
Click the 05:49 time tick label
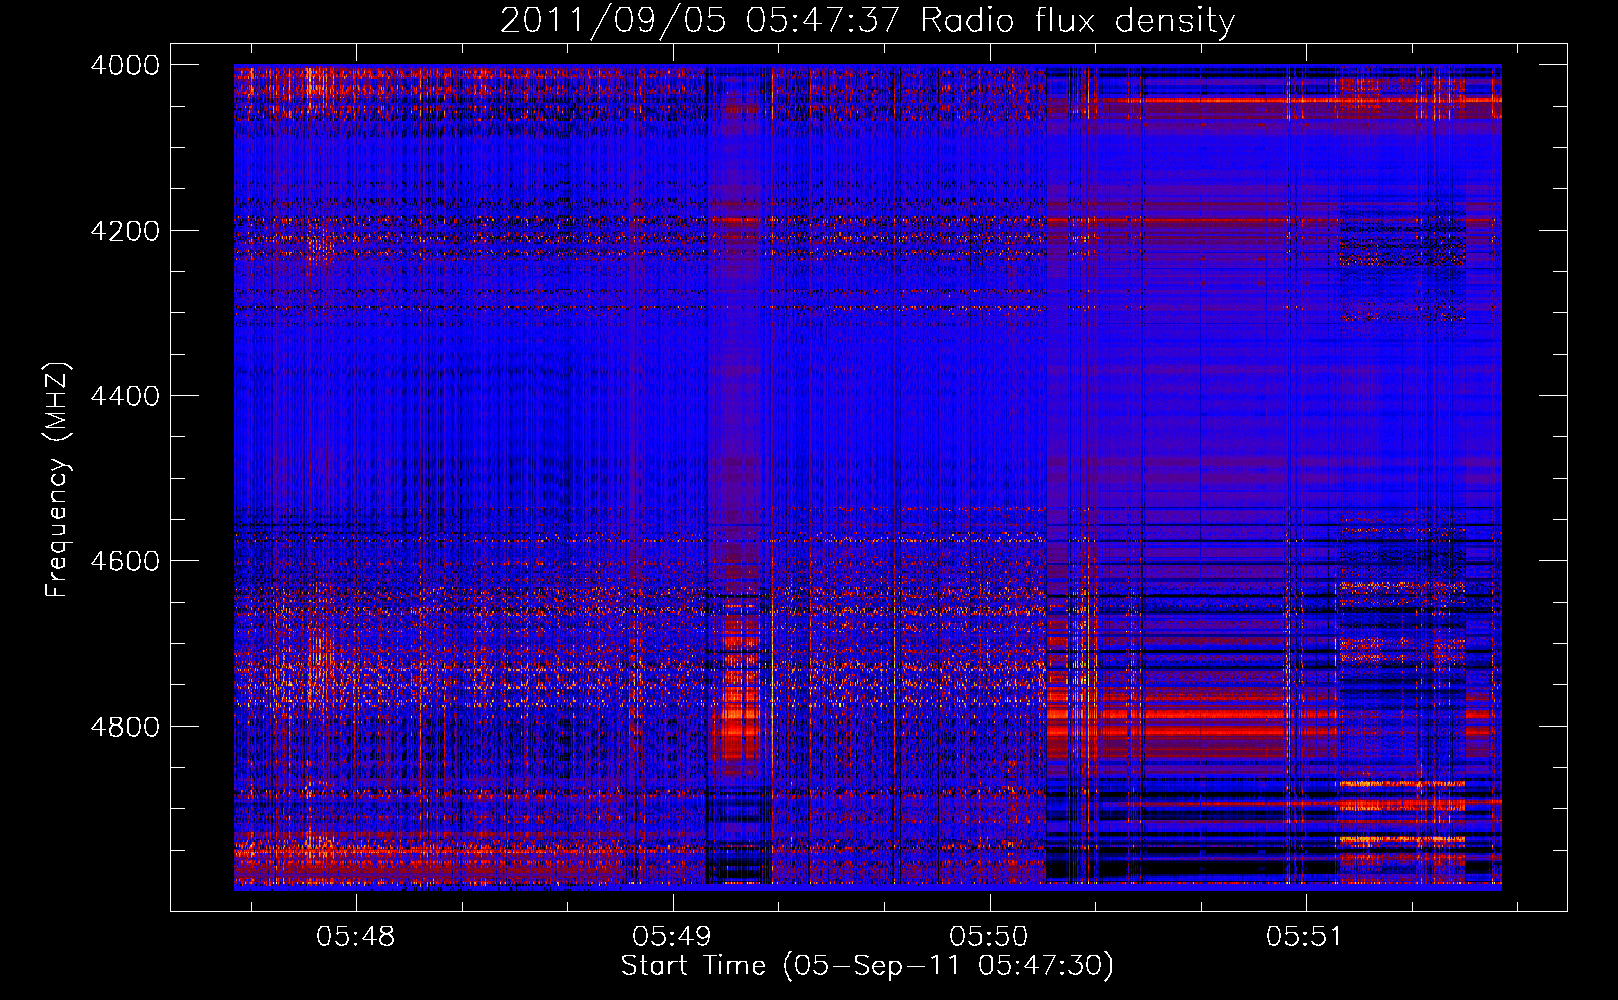(x=672, y=937)
